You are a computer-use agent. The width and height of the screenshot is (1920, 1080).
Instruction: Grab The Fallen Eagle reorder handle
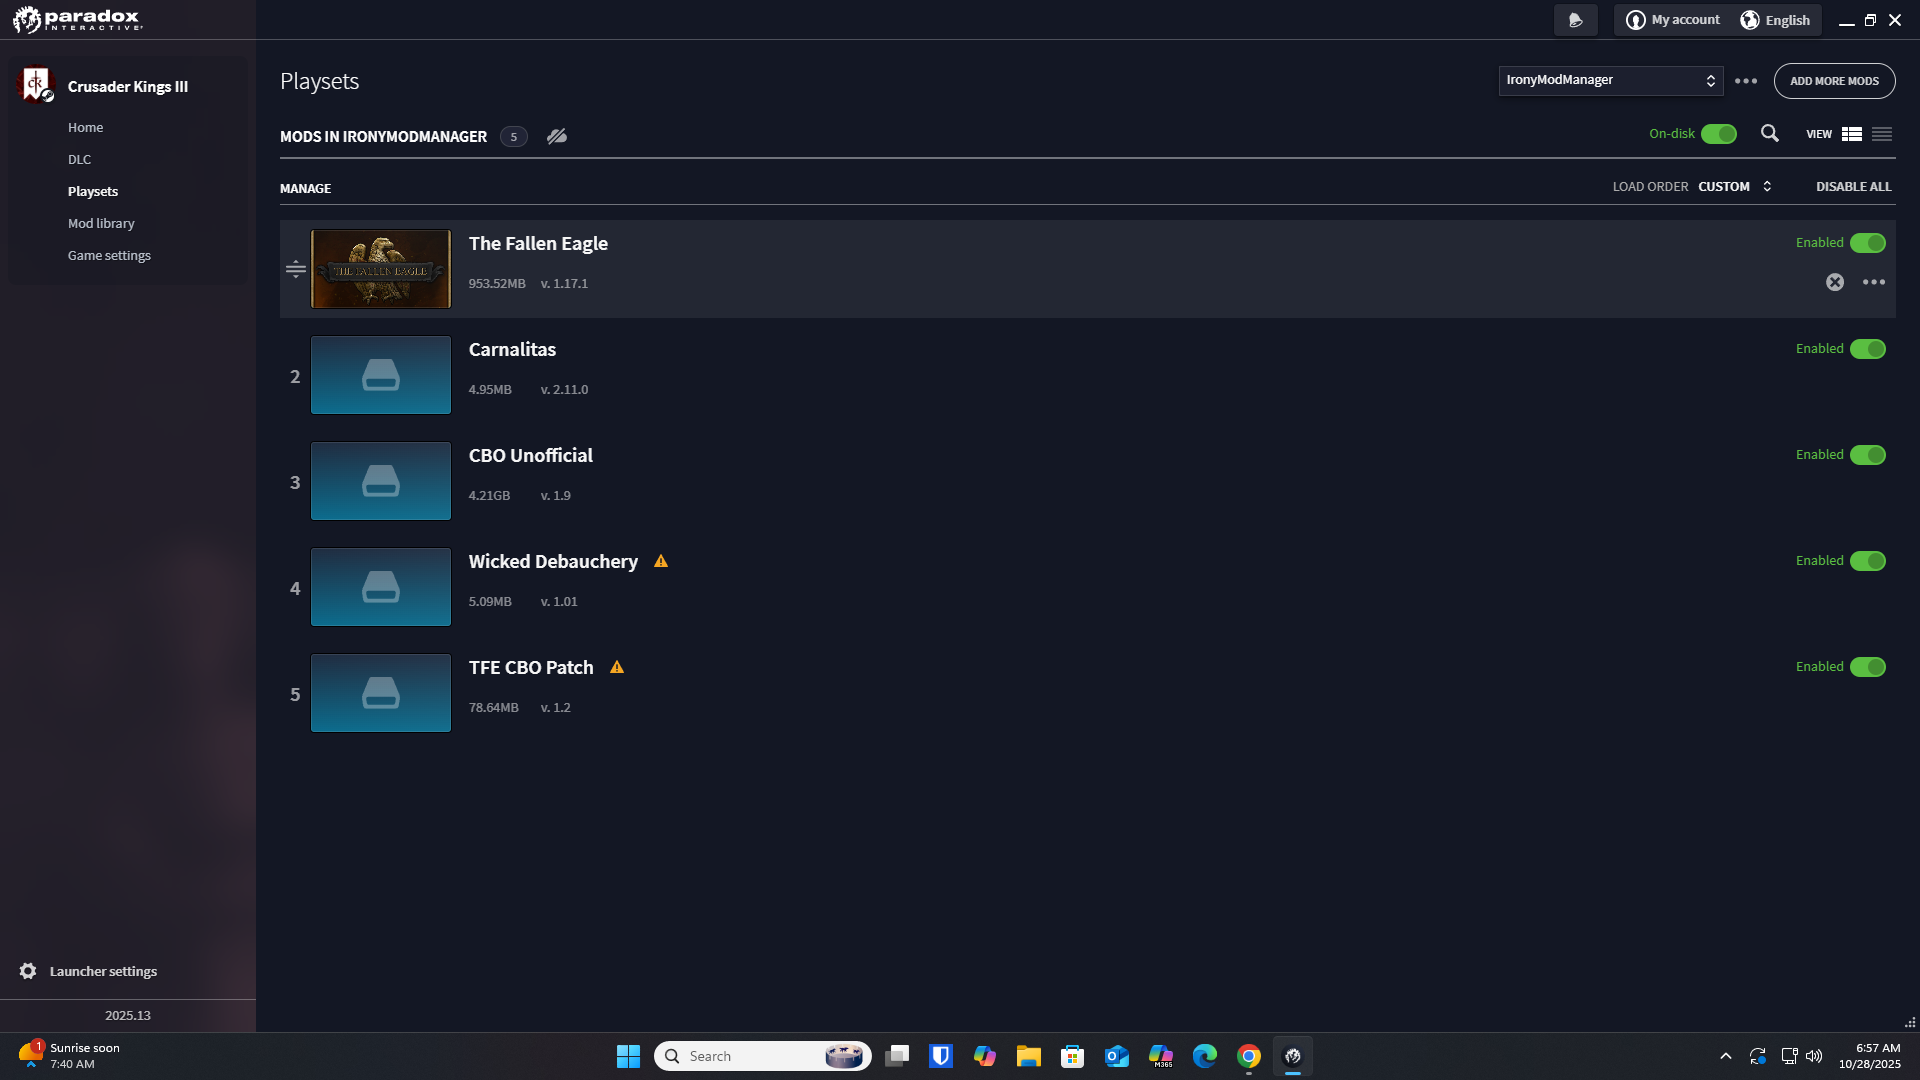[295, 269]
